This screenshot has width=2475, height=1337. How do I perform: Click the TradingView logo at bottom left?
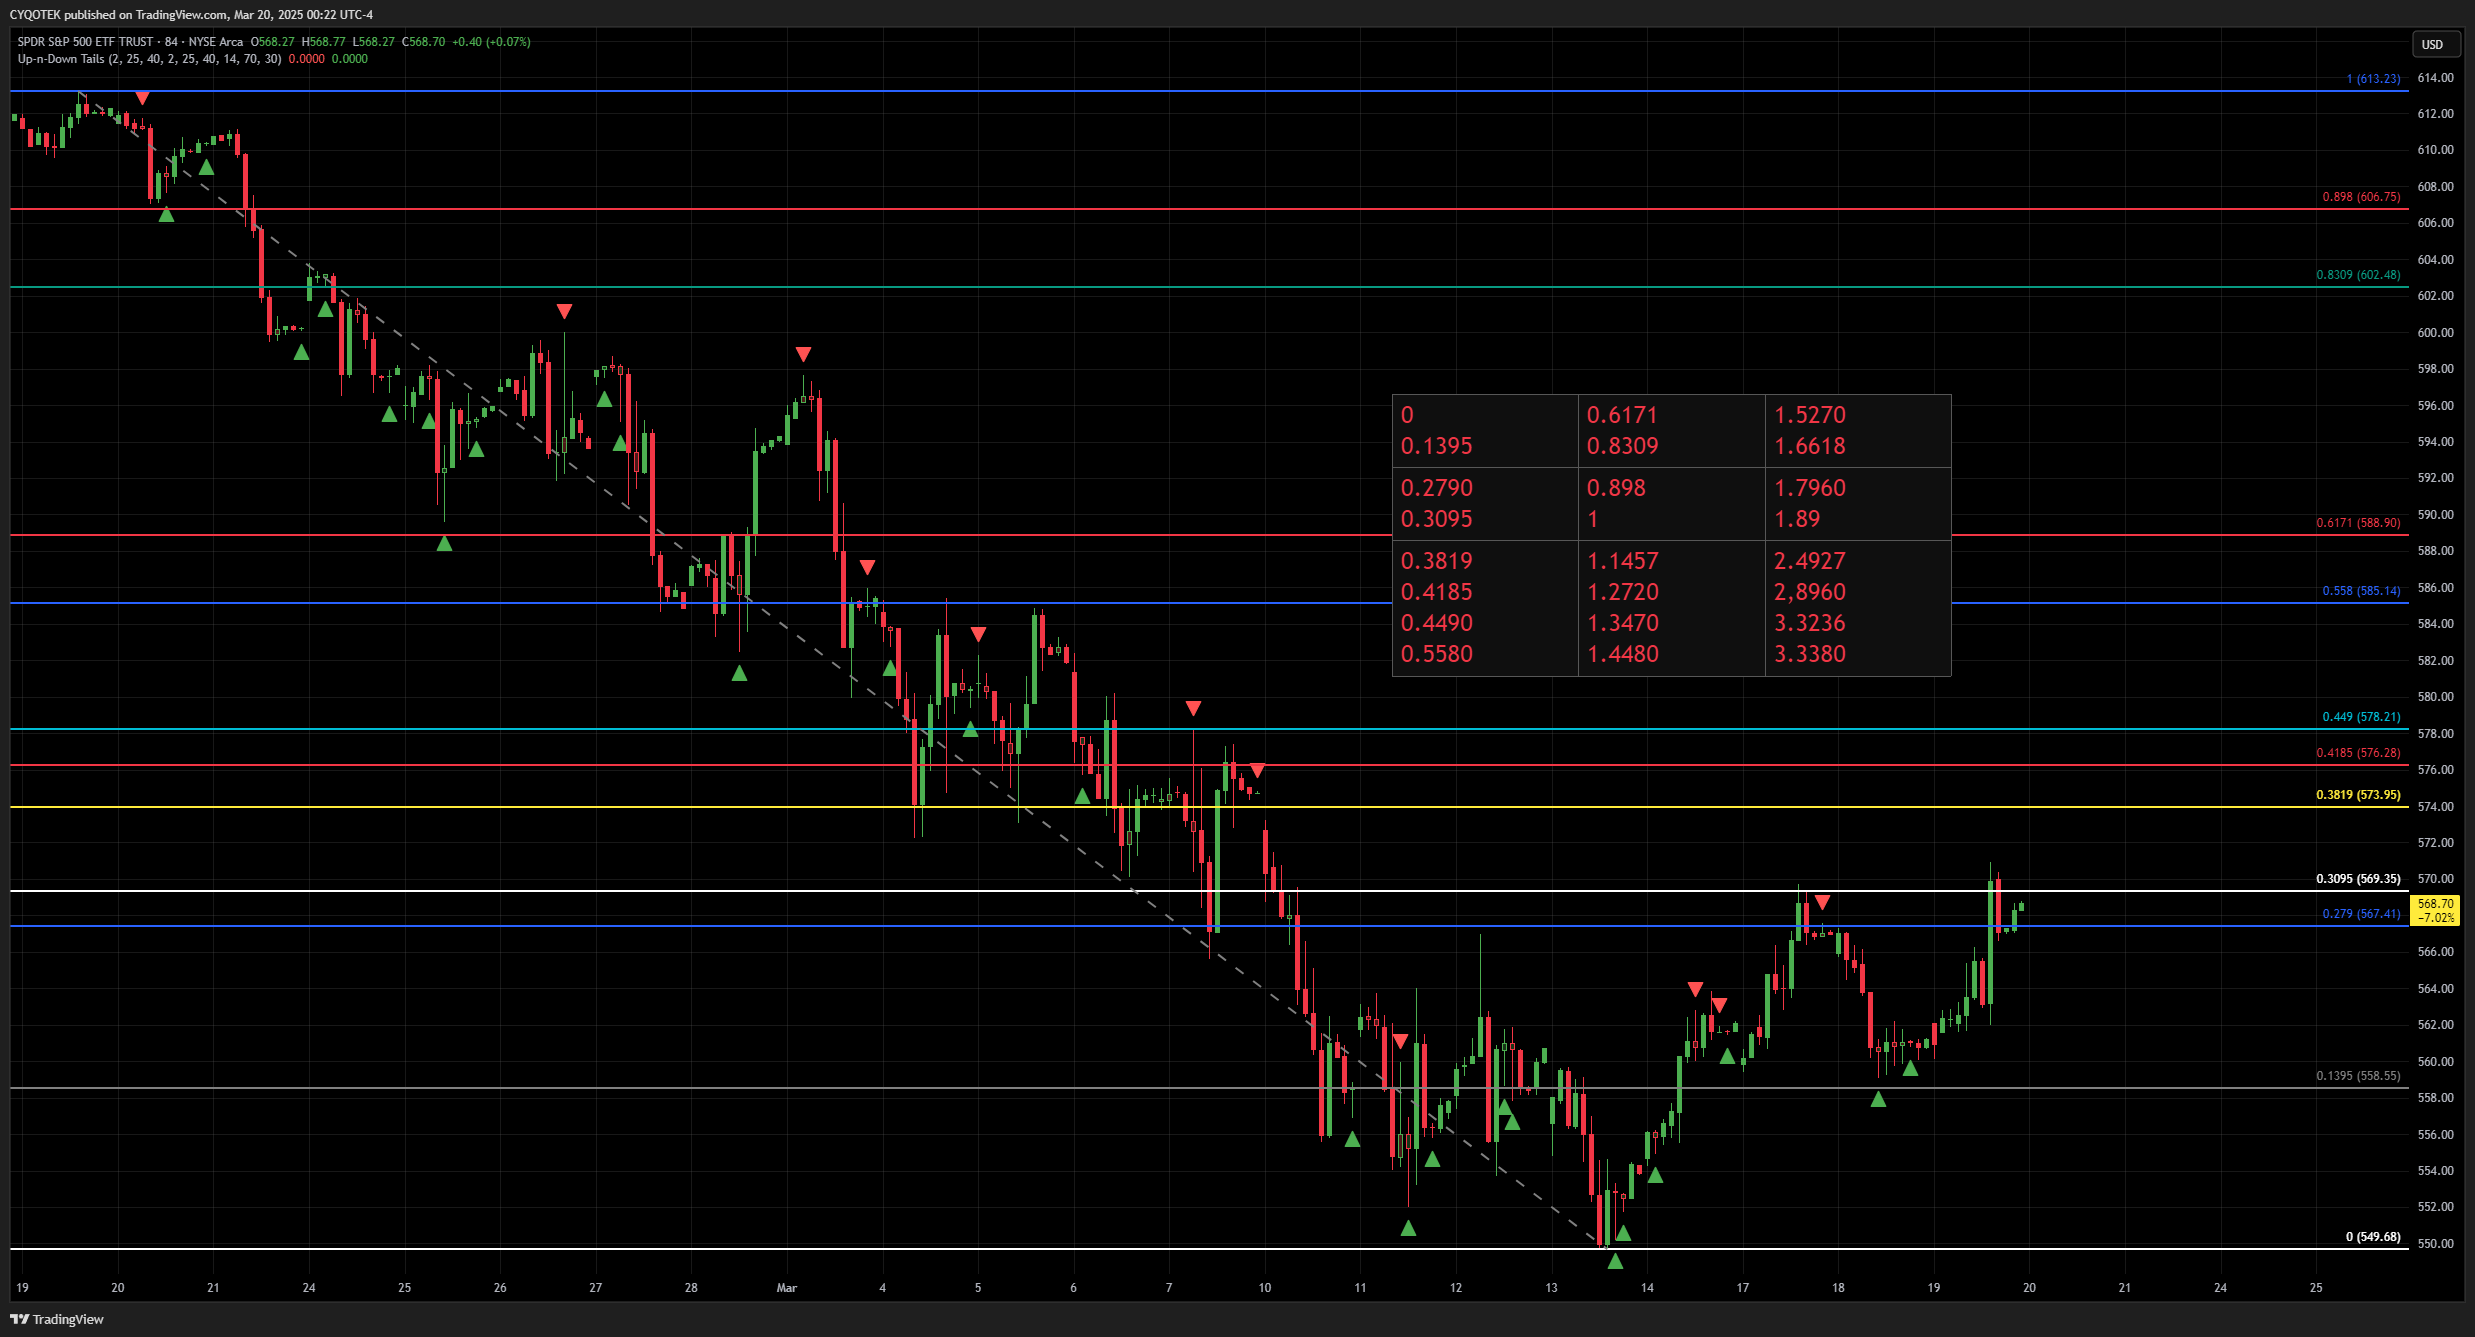pyautogui.click(x=57, y=1319)
